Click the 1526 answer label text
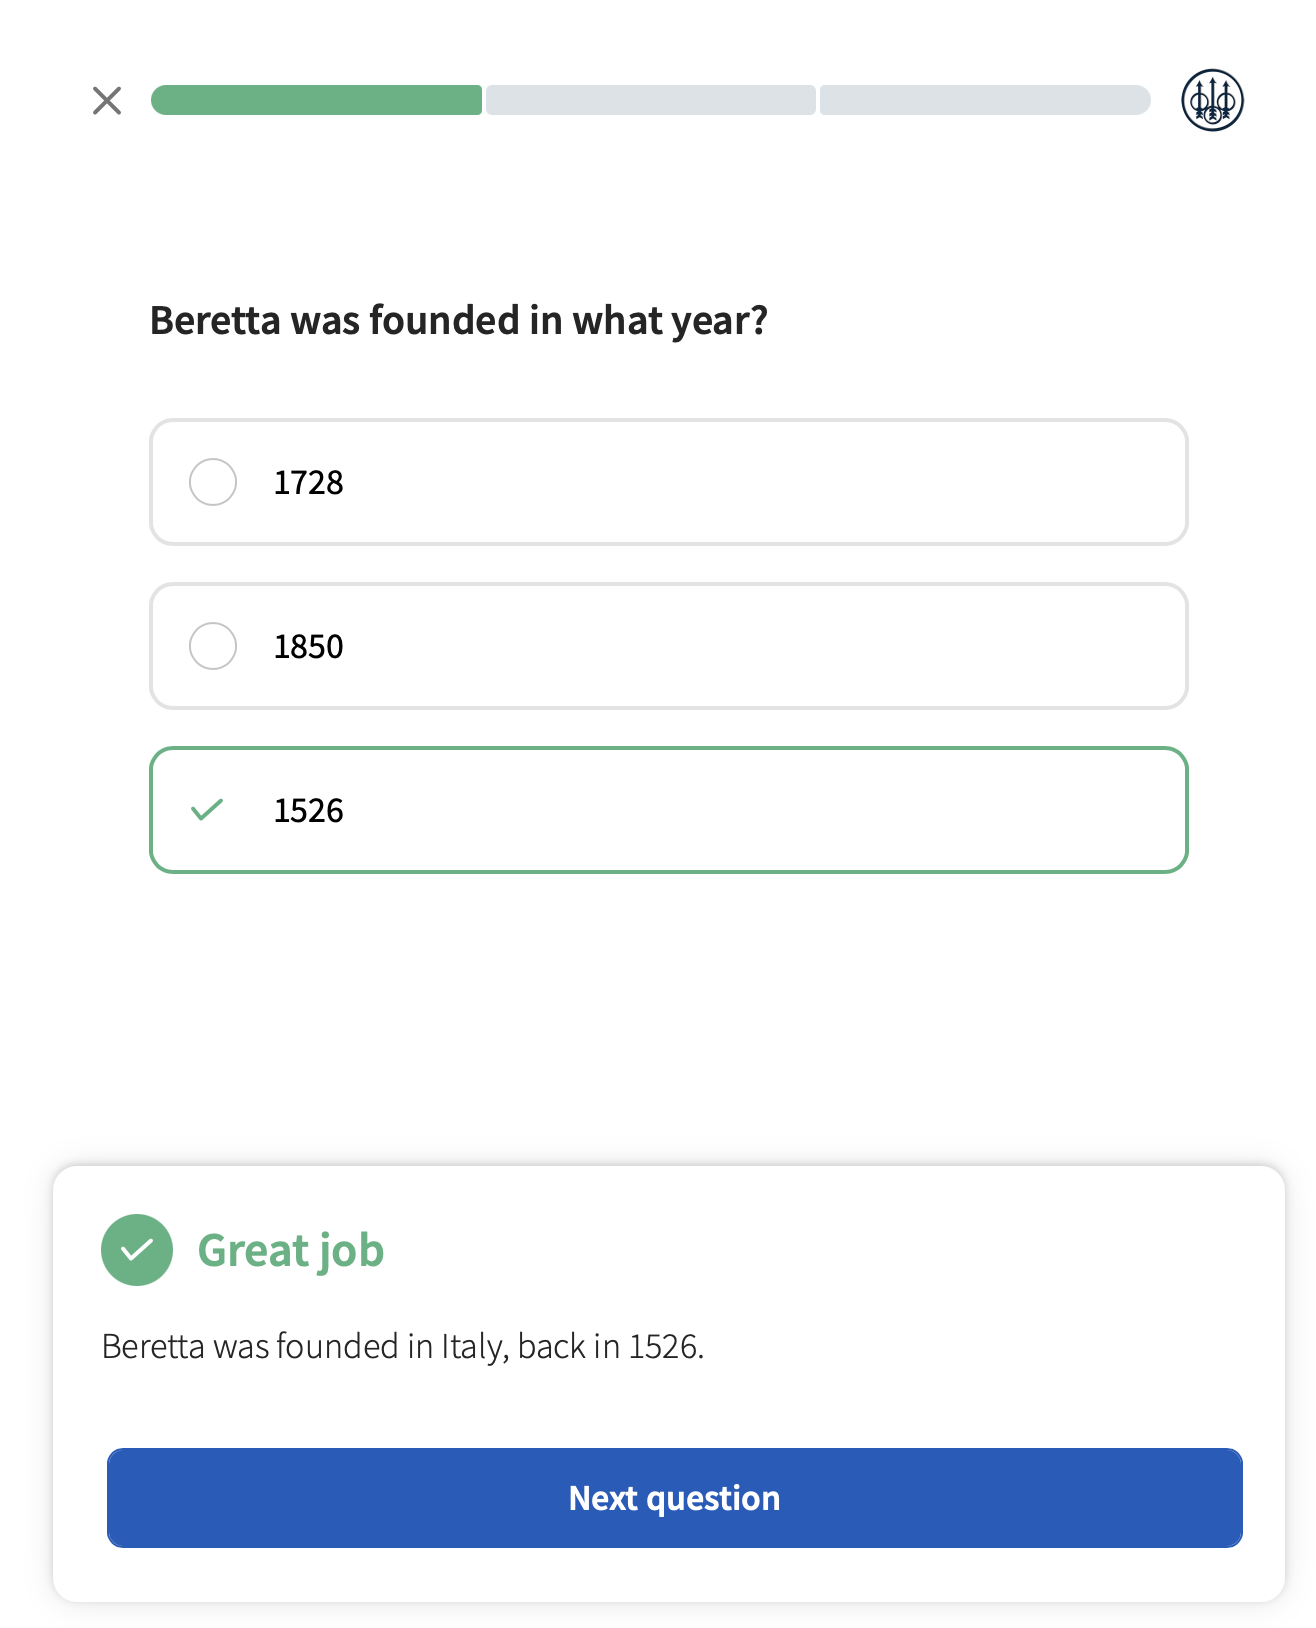This screenshot has height=1628, width=1316. [308, 810]
